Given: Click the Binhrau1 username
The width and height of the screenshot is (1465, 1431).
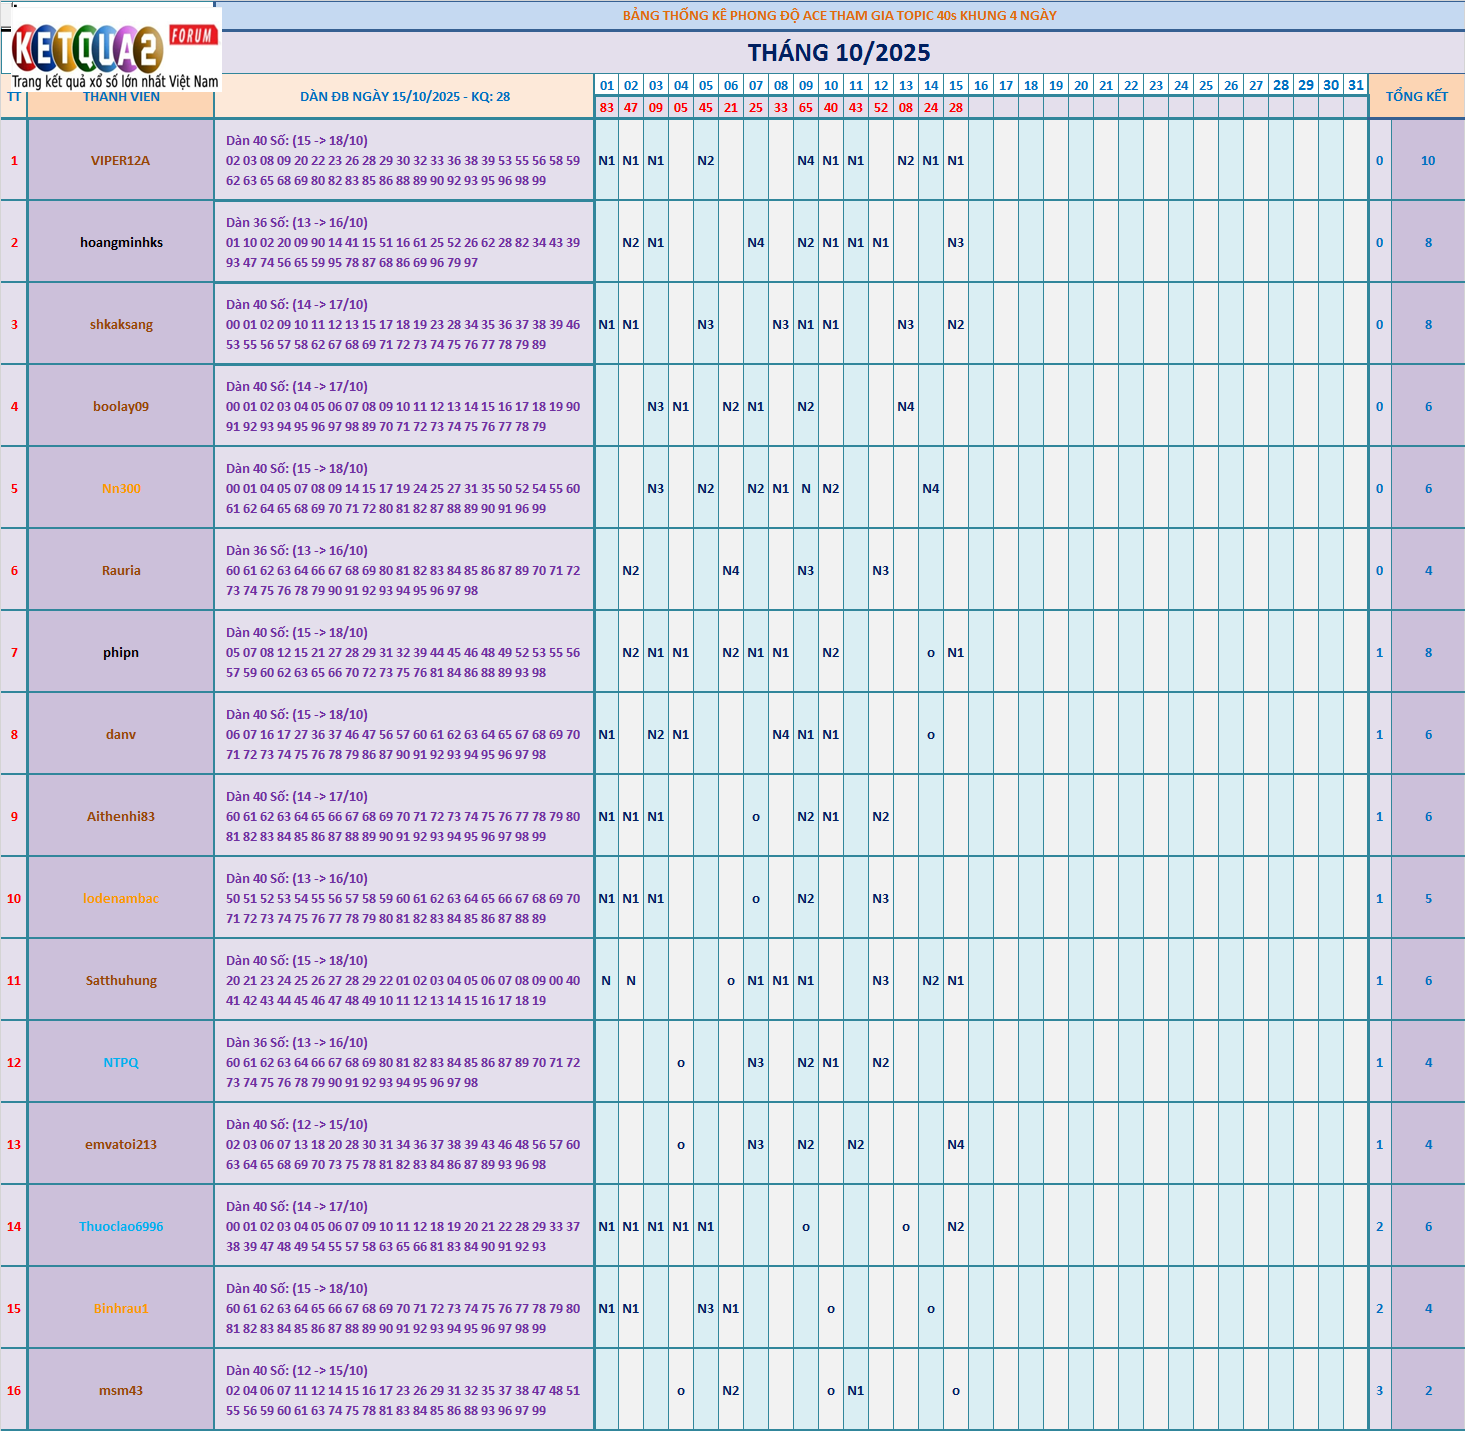Looking at the screenshot, I should click(121, 1309).
